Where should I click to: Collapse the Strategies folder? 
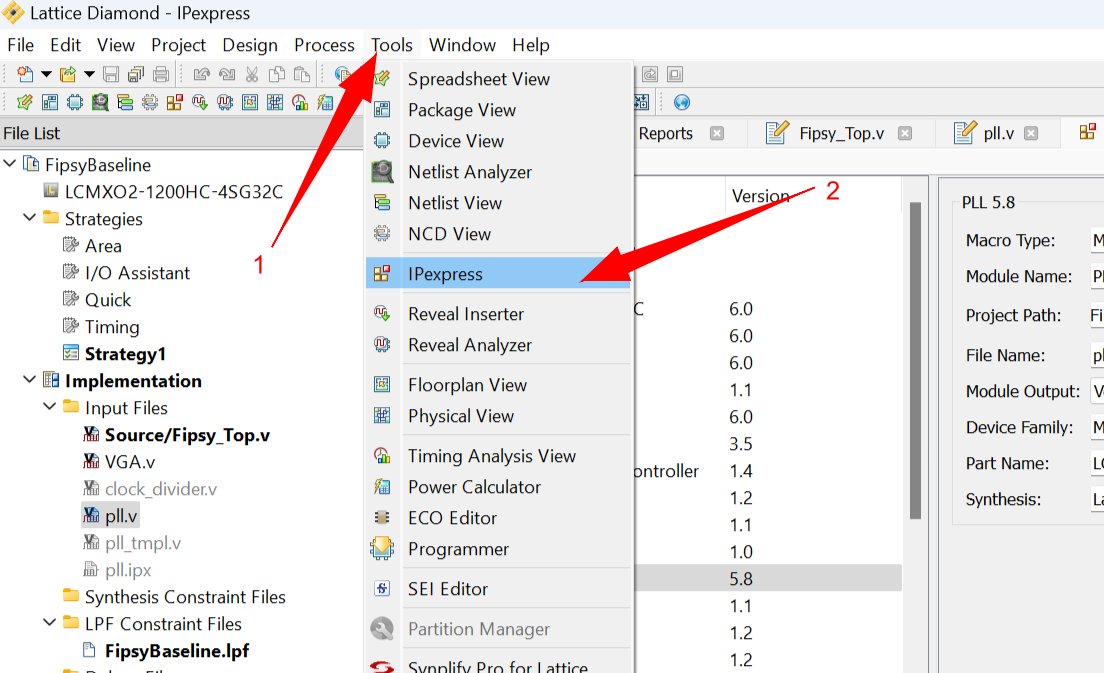pos(30,218)
